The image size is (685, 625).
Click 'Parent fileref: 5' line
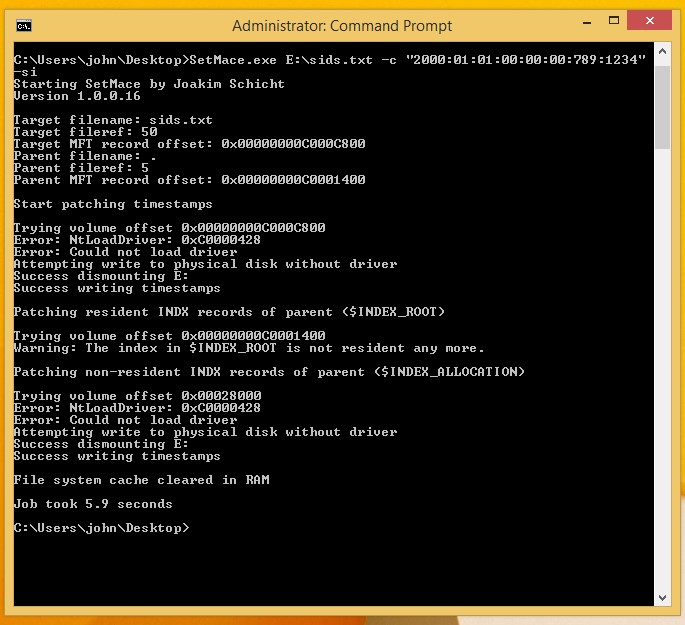81,168
